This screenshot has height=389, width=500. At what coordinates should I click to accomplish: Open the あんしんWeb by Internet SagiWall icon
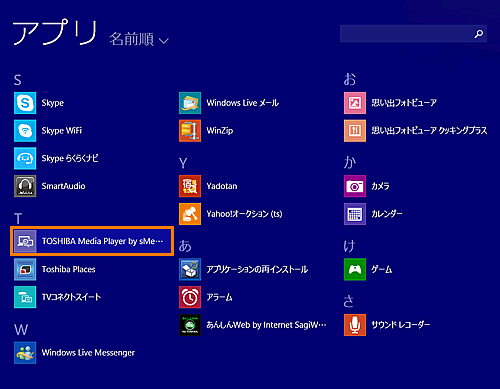click(190, 325)
